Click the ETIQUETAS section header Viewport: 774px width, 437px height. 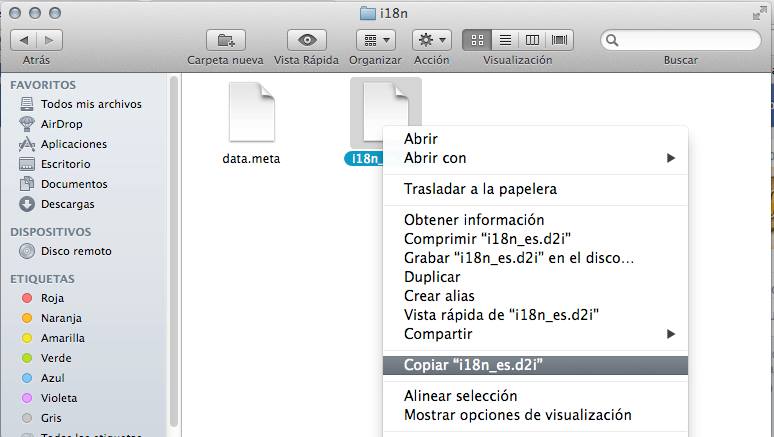(x=42, y=279)
